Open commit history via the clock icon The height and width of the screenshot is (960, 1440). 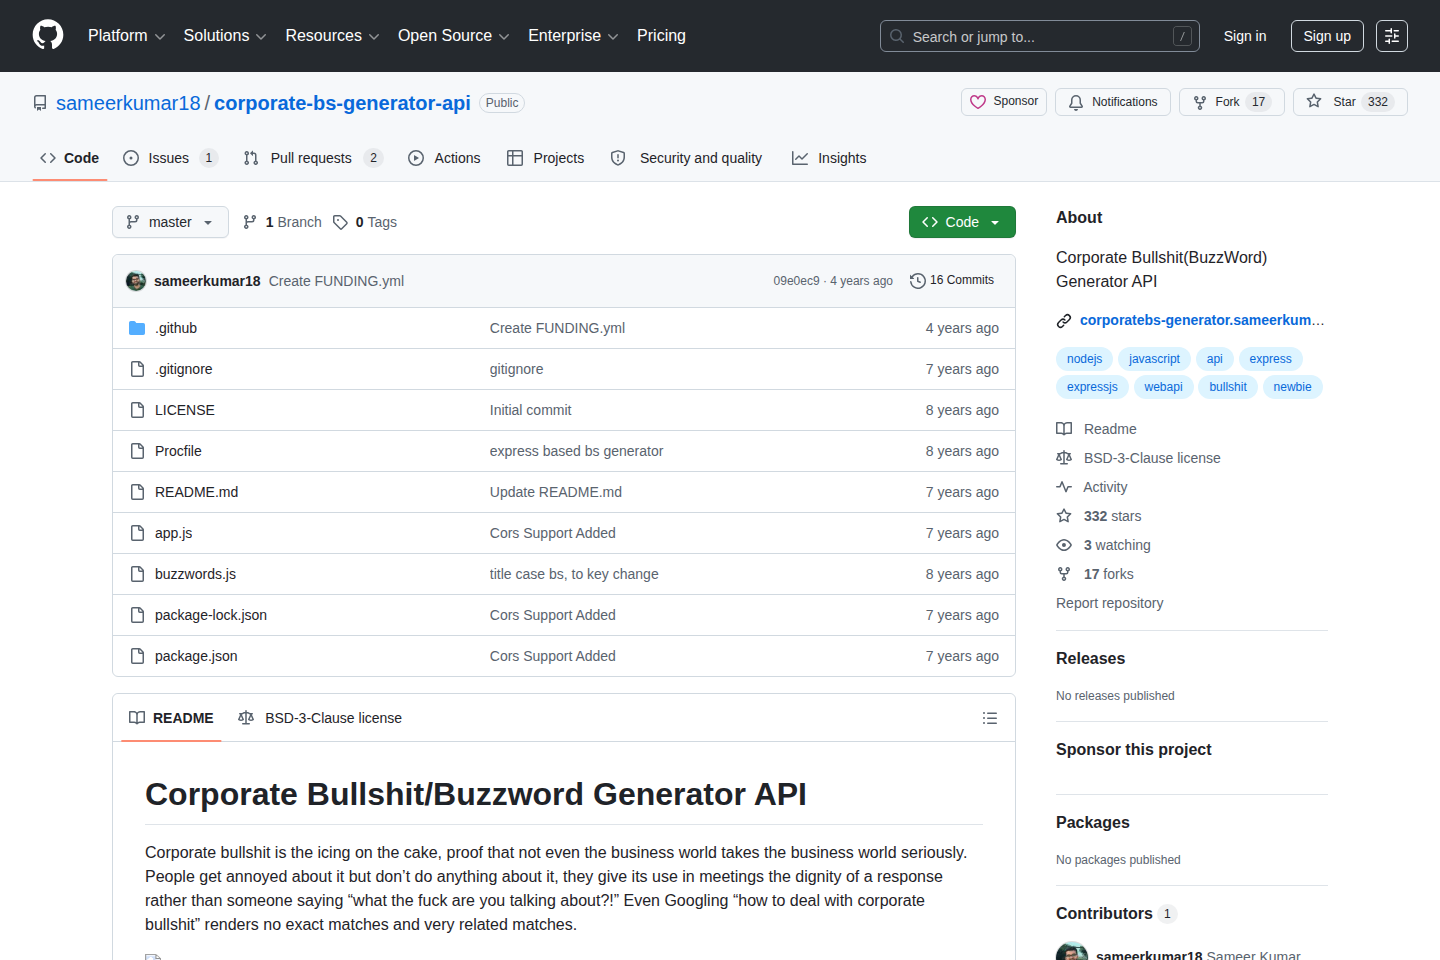pos(918,280)
